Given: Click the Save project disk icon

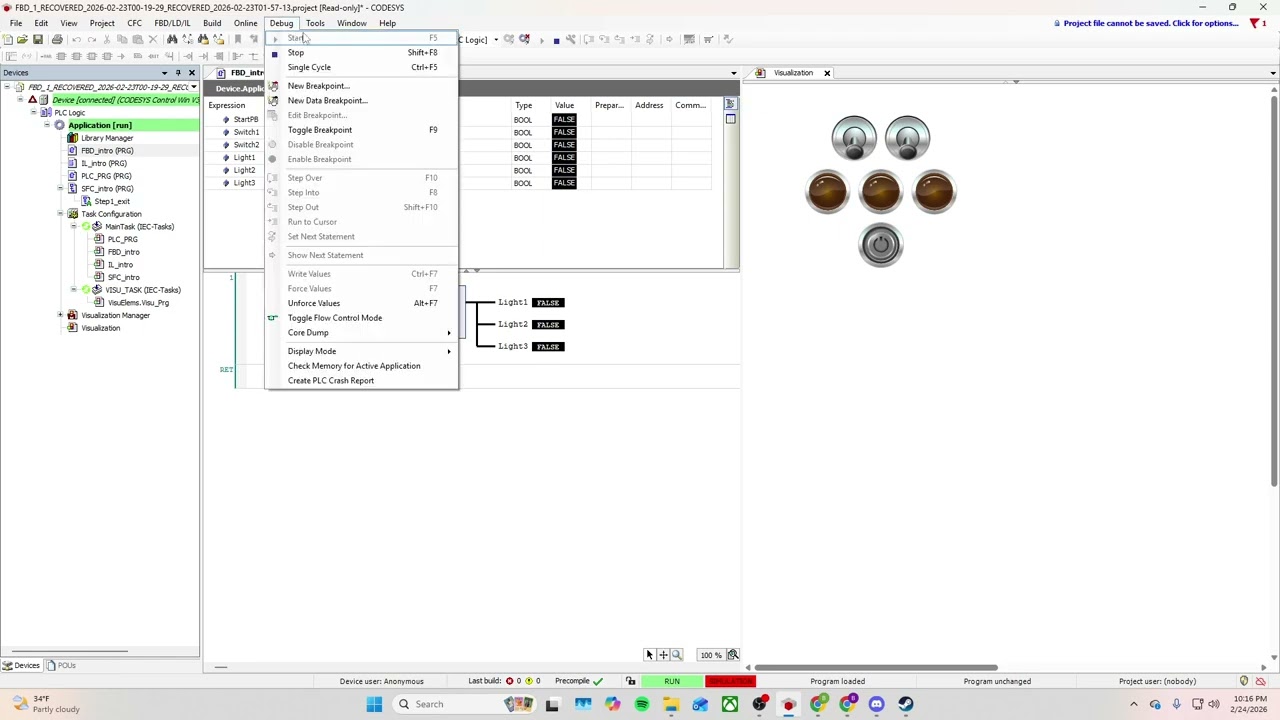Looking at the screenshot, I should [x=38, y=39].
